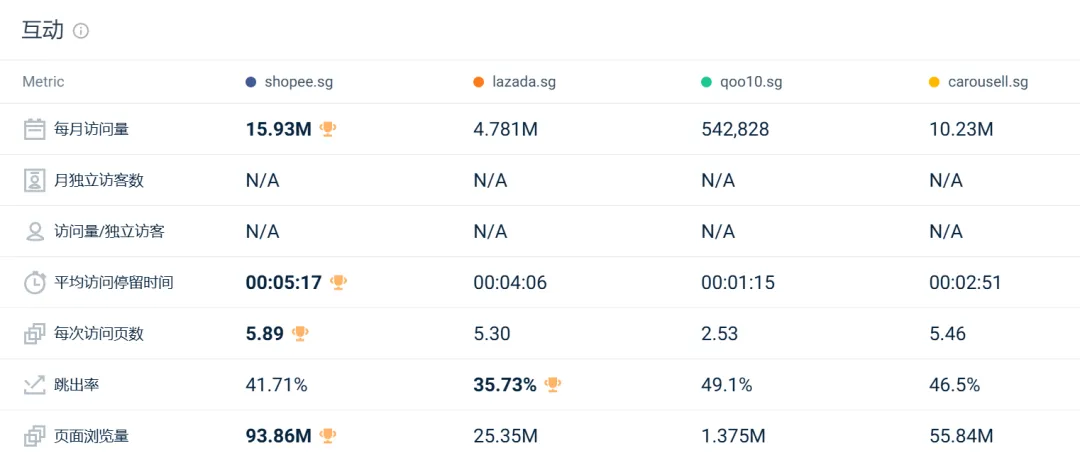Select the 49.1% bounce rate value
Image resolution: width=1080 pixels, height=458 pixels.
pyautogui.click(x=727, y=384)
